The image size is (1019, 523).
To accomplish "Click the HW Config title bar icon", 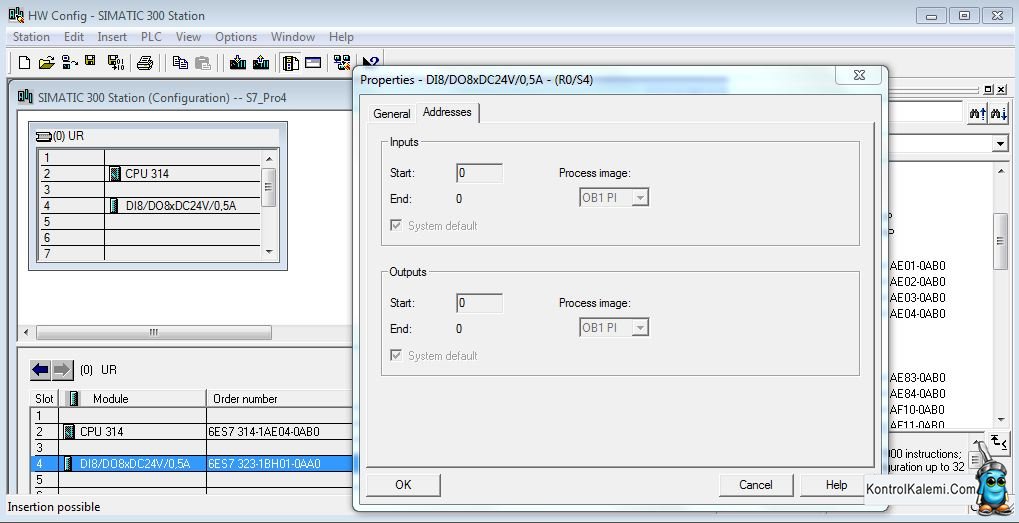I will pyautogui.click(x=16, y=15).
